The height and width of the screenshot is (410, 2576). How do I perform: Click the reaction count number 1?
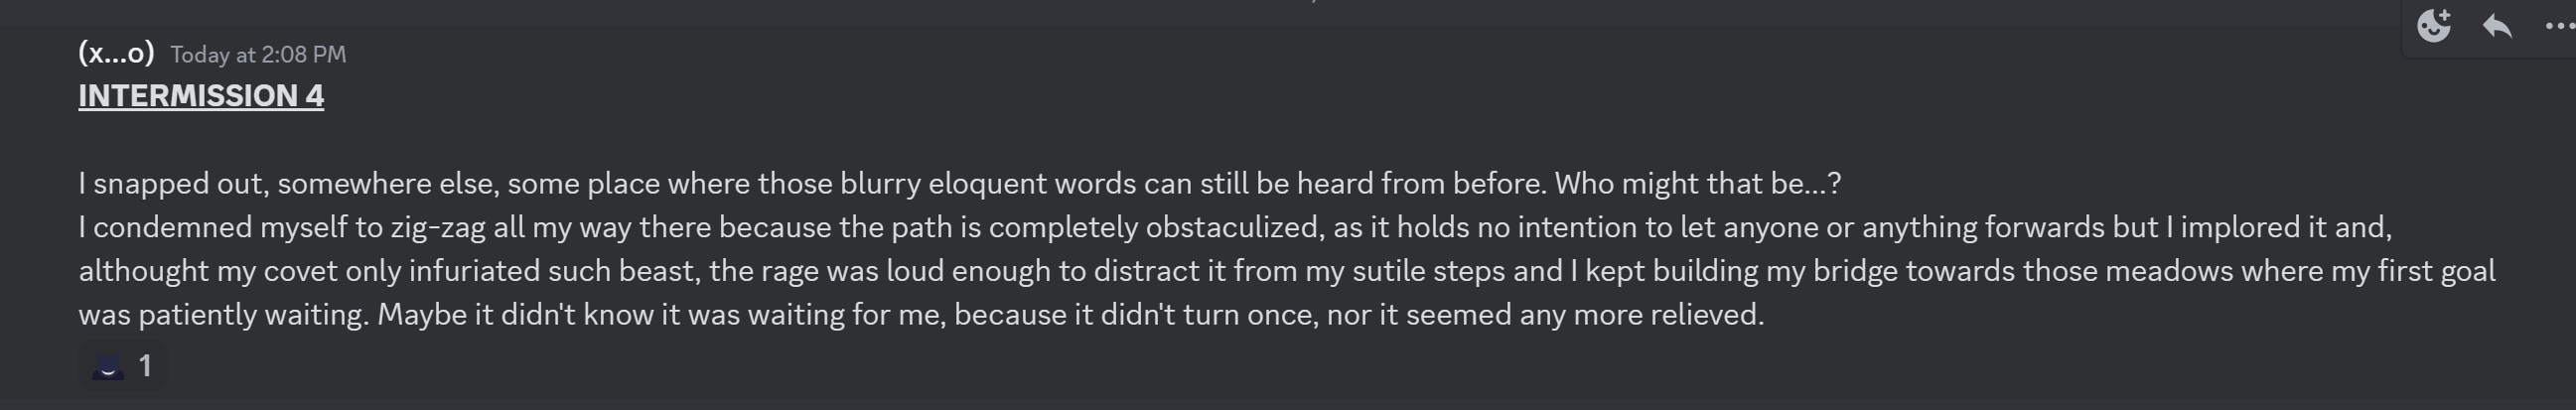[x=145, y=366]
